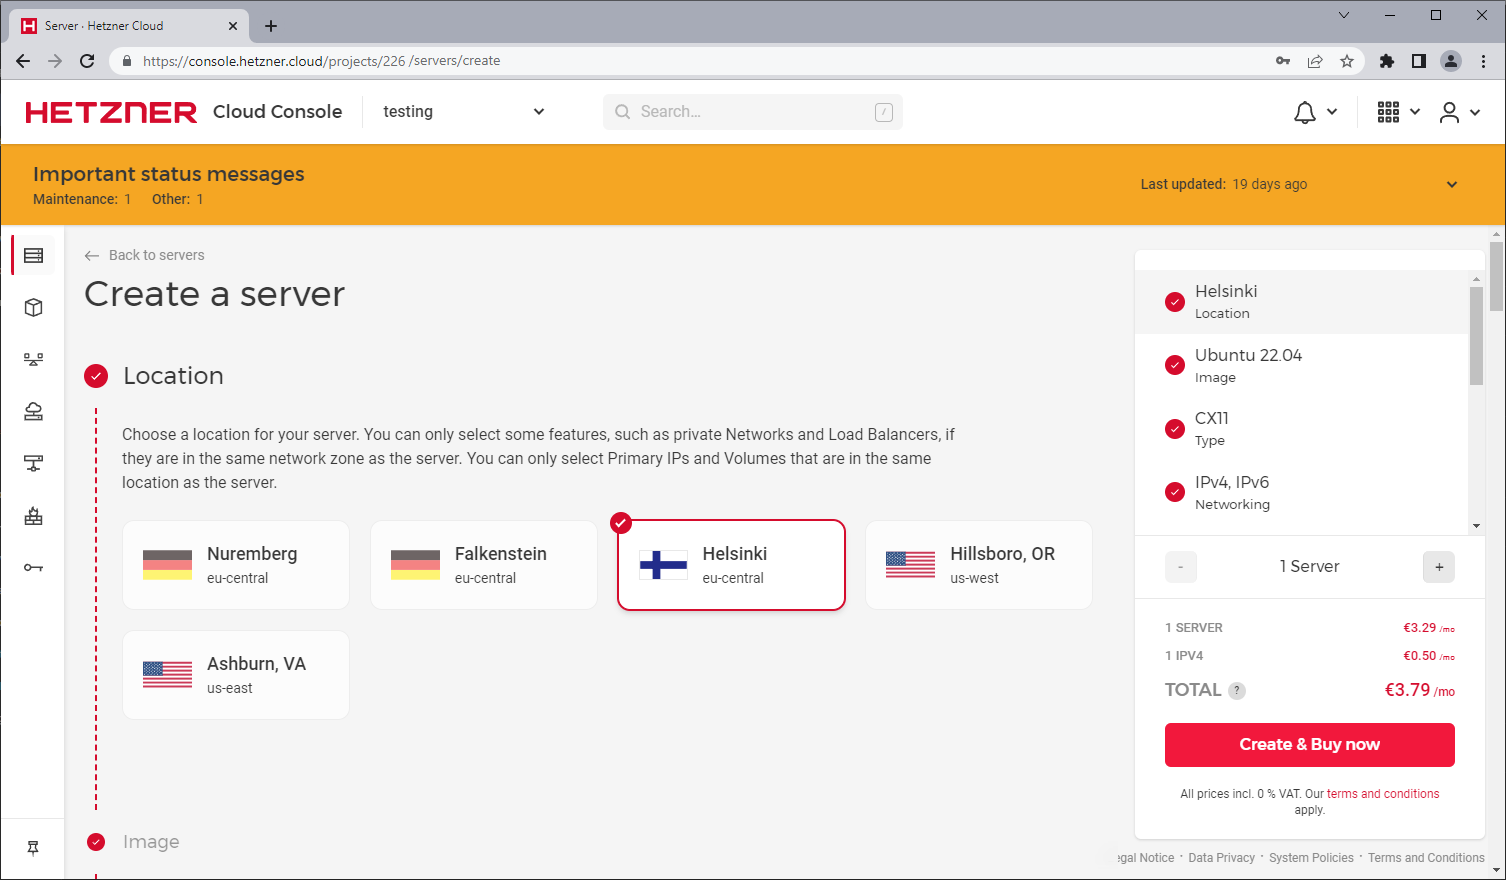Open the Snapshots cube sidebar icon

[x=33, y=307]
